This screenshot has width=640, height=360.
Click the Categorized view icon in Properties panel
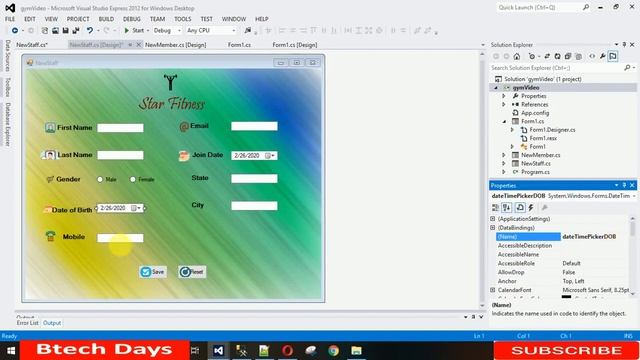tap(496, 208)
